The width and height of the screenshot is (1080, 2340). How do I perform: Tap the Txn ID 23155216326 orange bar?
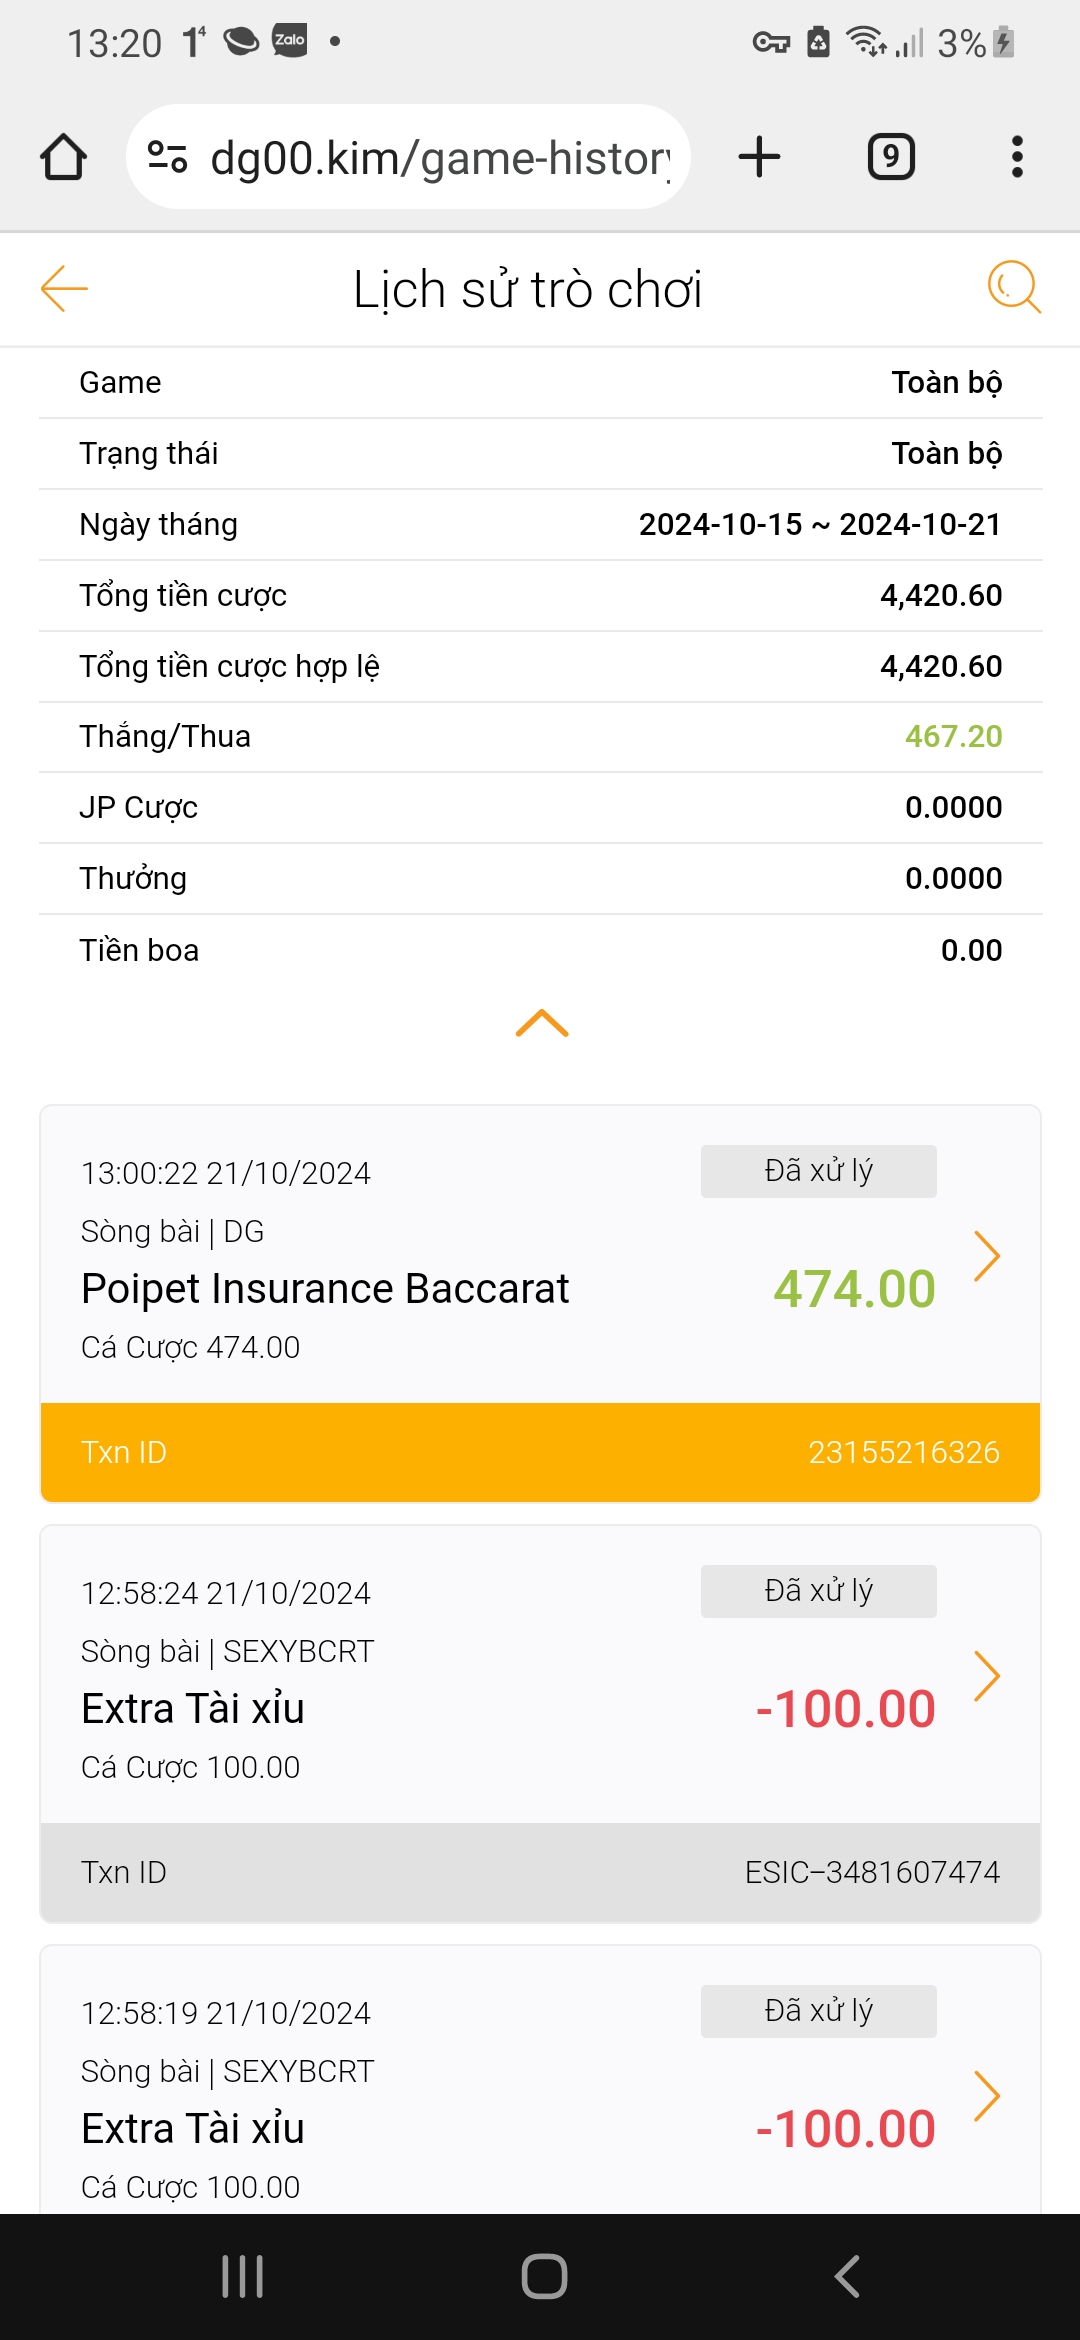coord(540,1452)
